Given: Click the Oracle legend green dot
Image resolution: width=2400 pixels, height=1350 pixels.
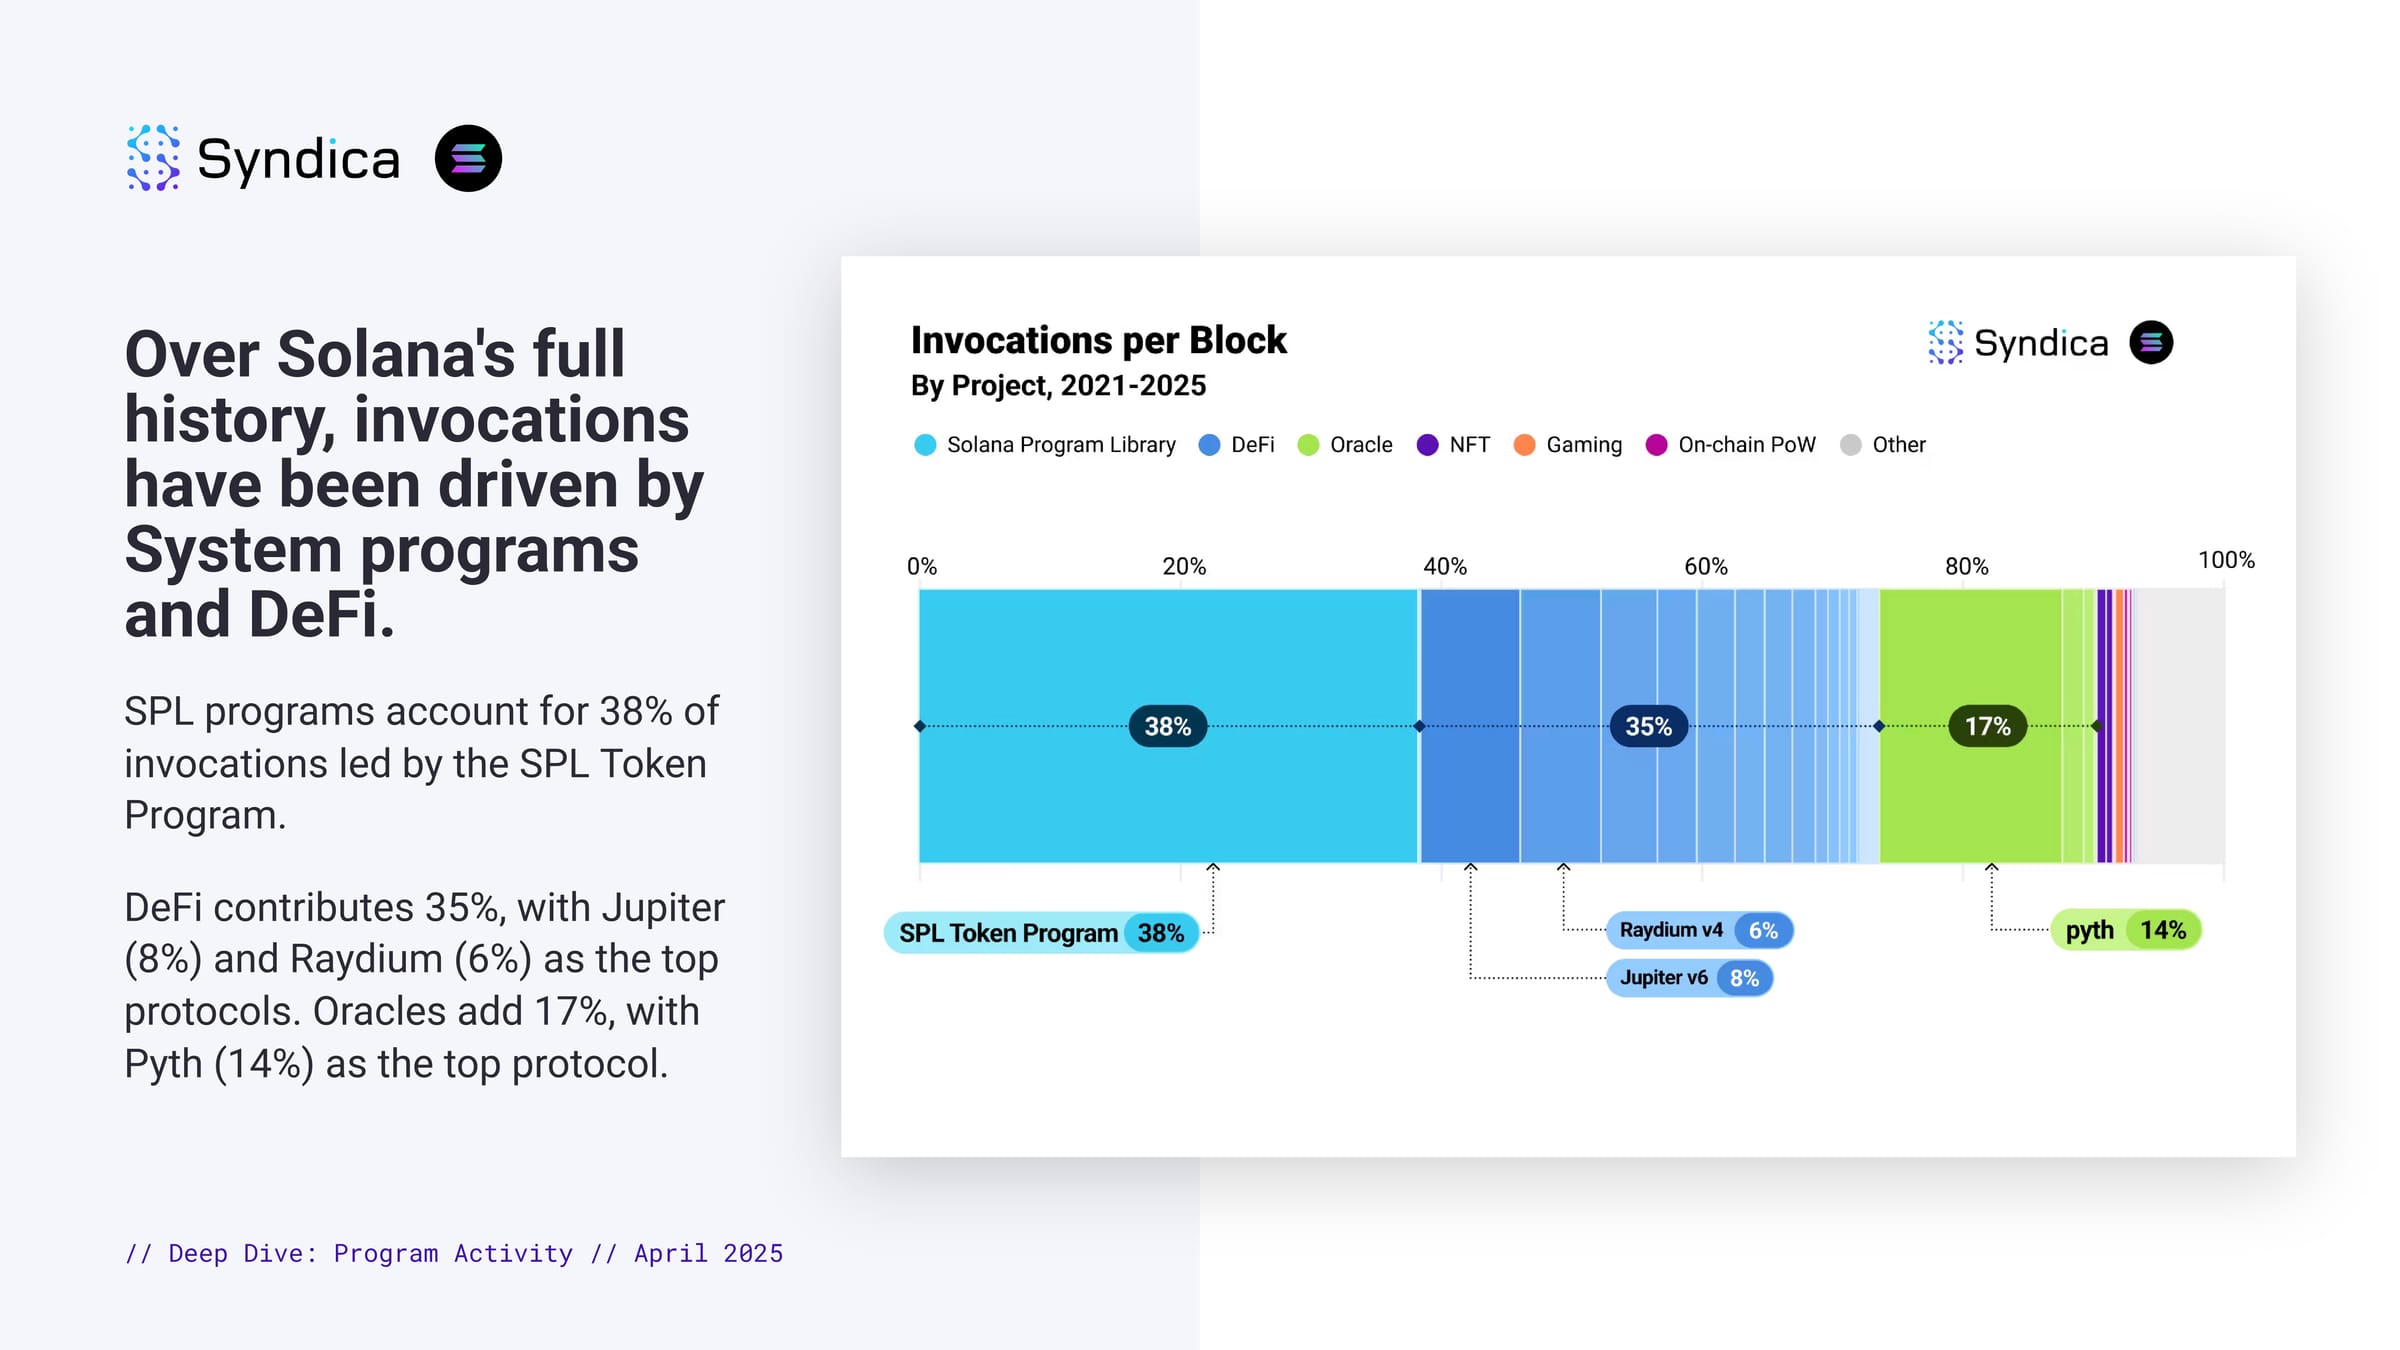Looking at the screenshot, I should point(1308,445).
